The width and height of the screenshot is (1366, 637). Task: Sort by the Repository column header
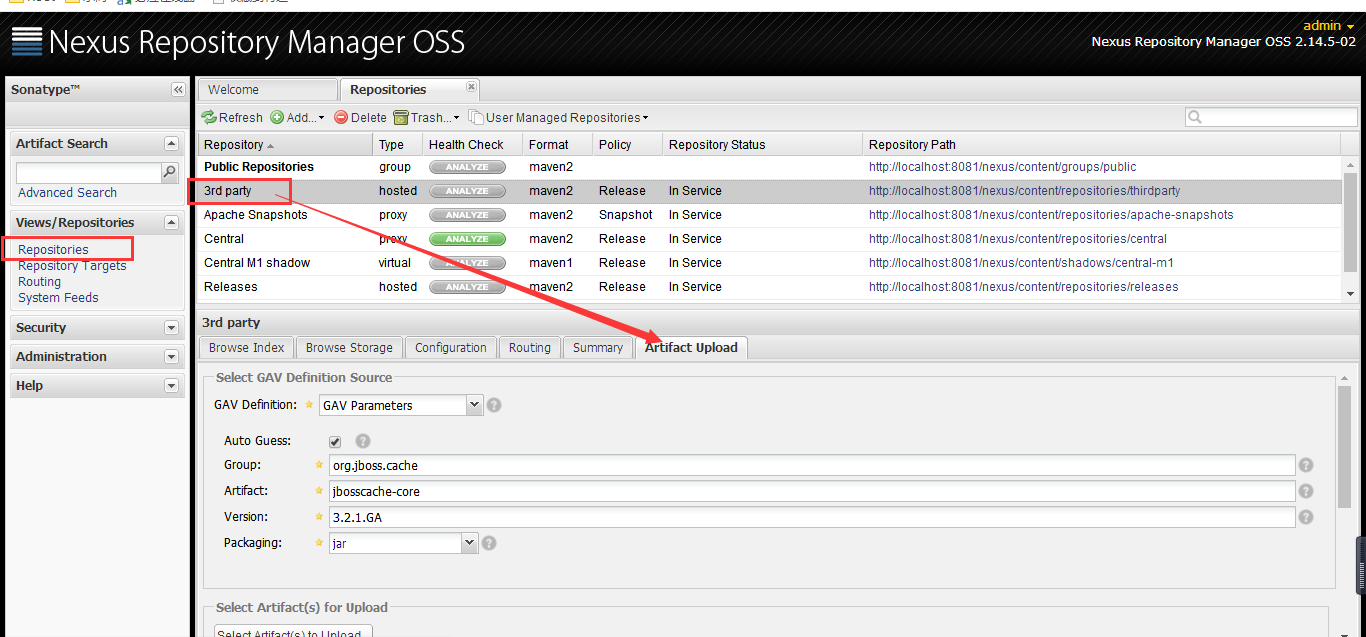[x=285, y=145]
